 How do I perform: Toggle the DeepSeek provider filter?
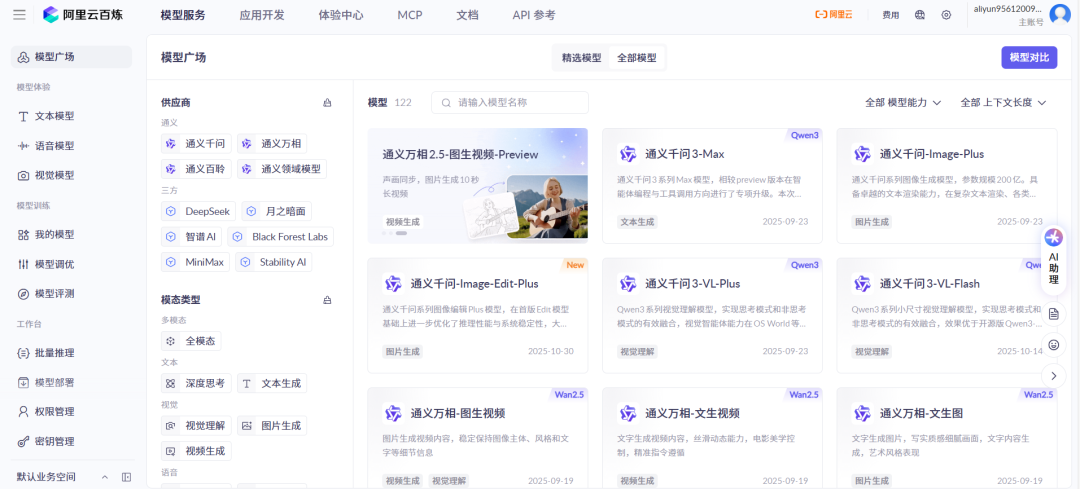pyautogui.click(x=198, y=211)
